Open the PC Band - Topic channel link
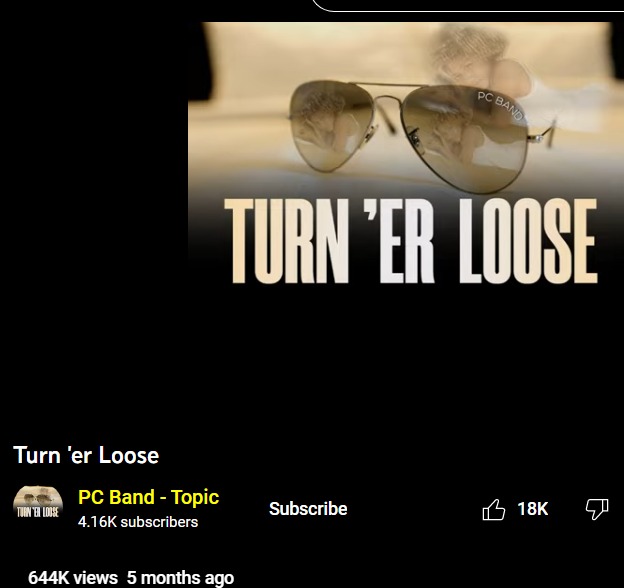The width and height of the screenshot is (624, 588). click(x=148, y=497)
